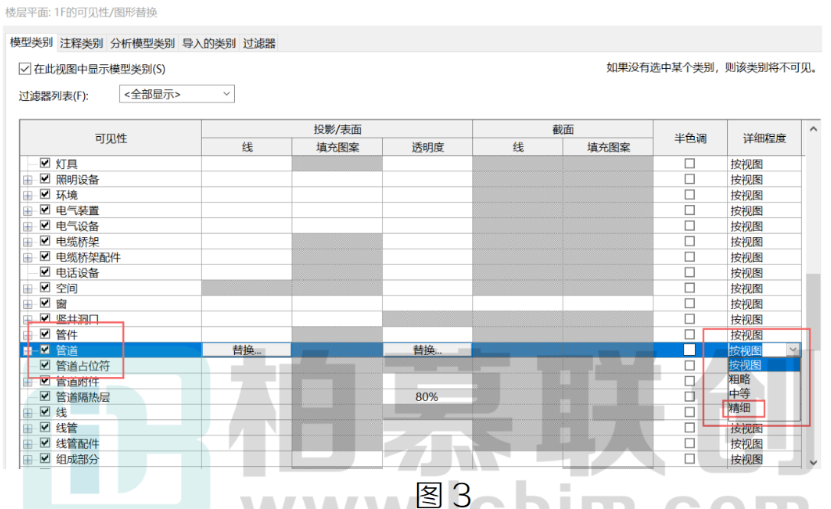This screenshot has width=831, height=509.
Task: Select the 电话设备 row label
Action: click(x=77, y=273)
